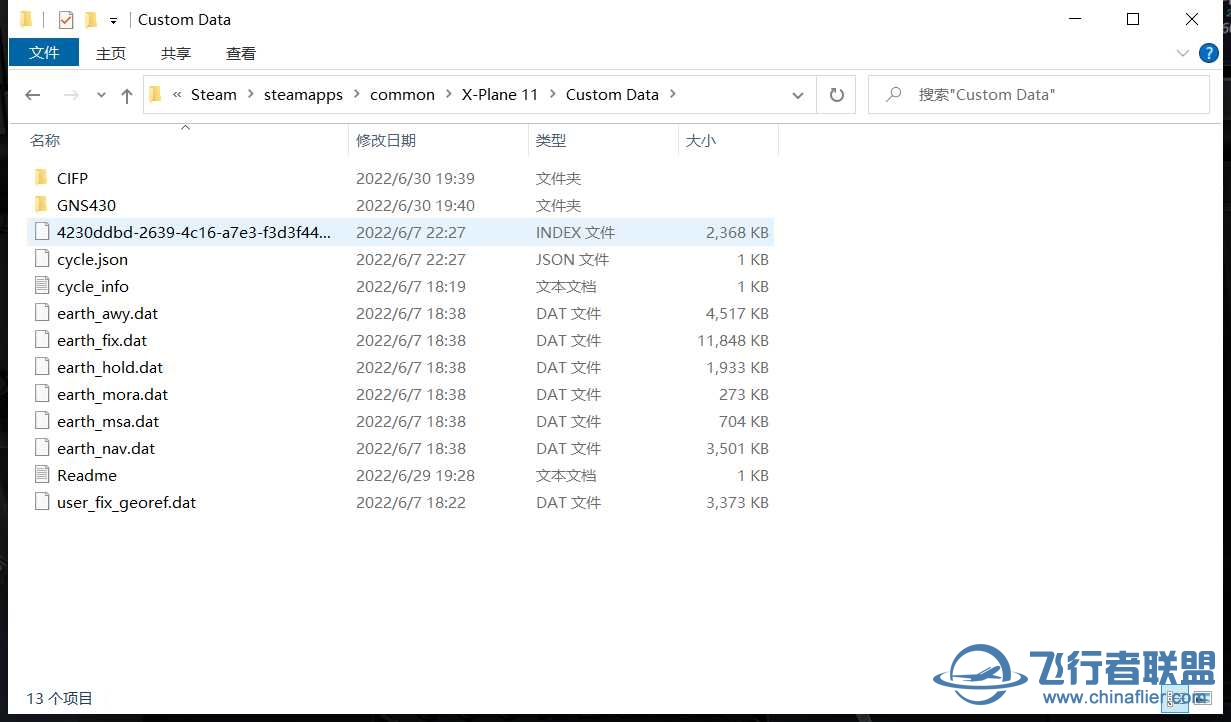
Task: Click the 11,848 KB size cell
Action: tap(733, 340)
